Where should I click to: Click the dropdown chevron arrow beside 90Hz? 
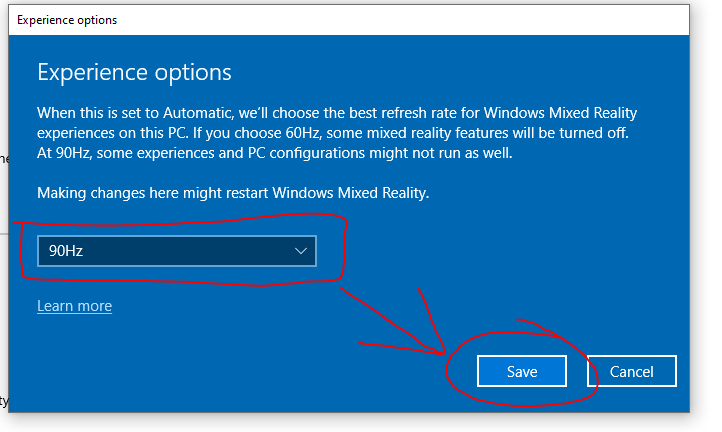click(x=301, y=251)
